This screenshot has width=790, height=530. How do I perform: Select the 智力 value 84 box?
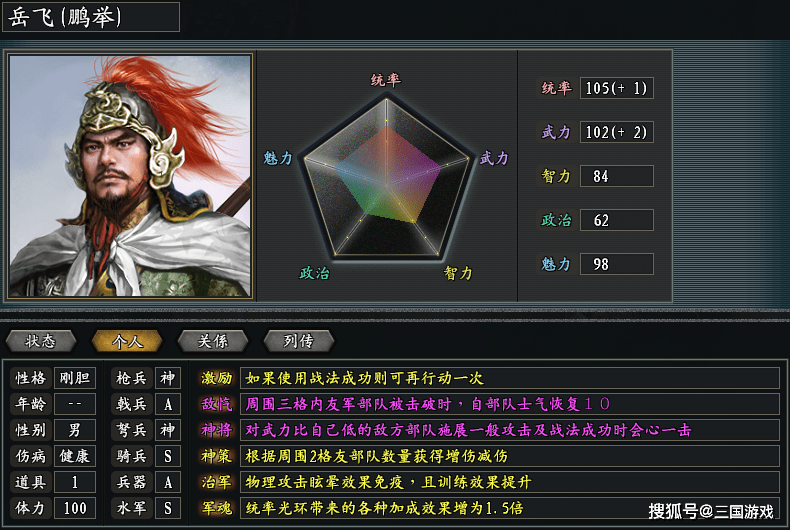(x=617, y=176)
